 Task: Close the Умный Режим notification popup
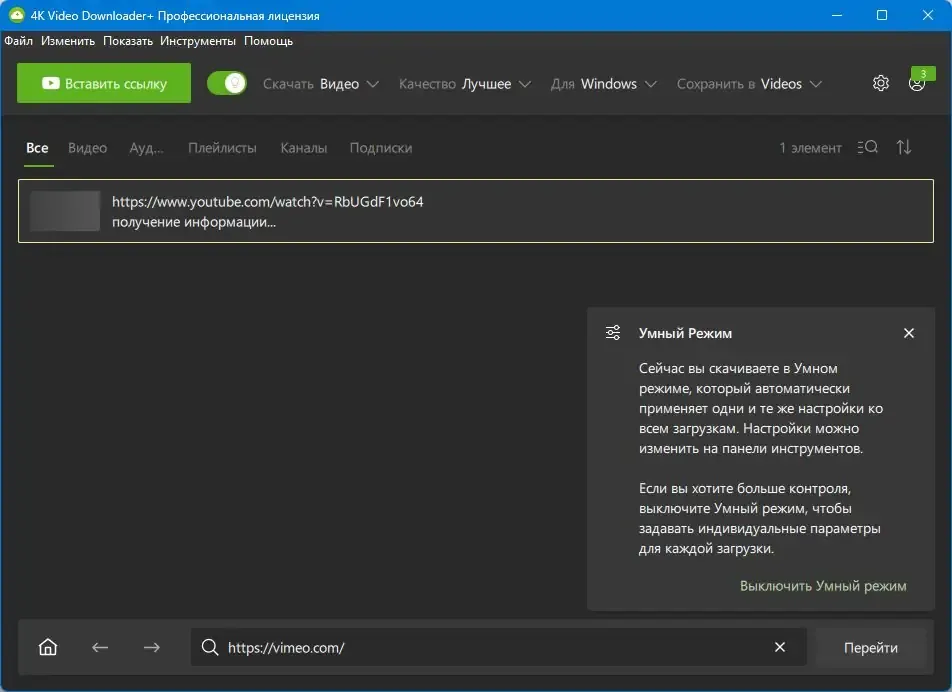point(909,333)
